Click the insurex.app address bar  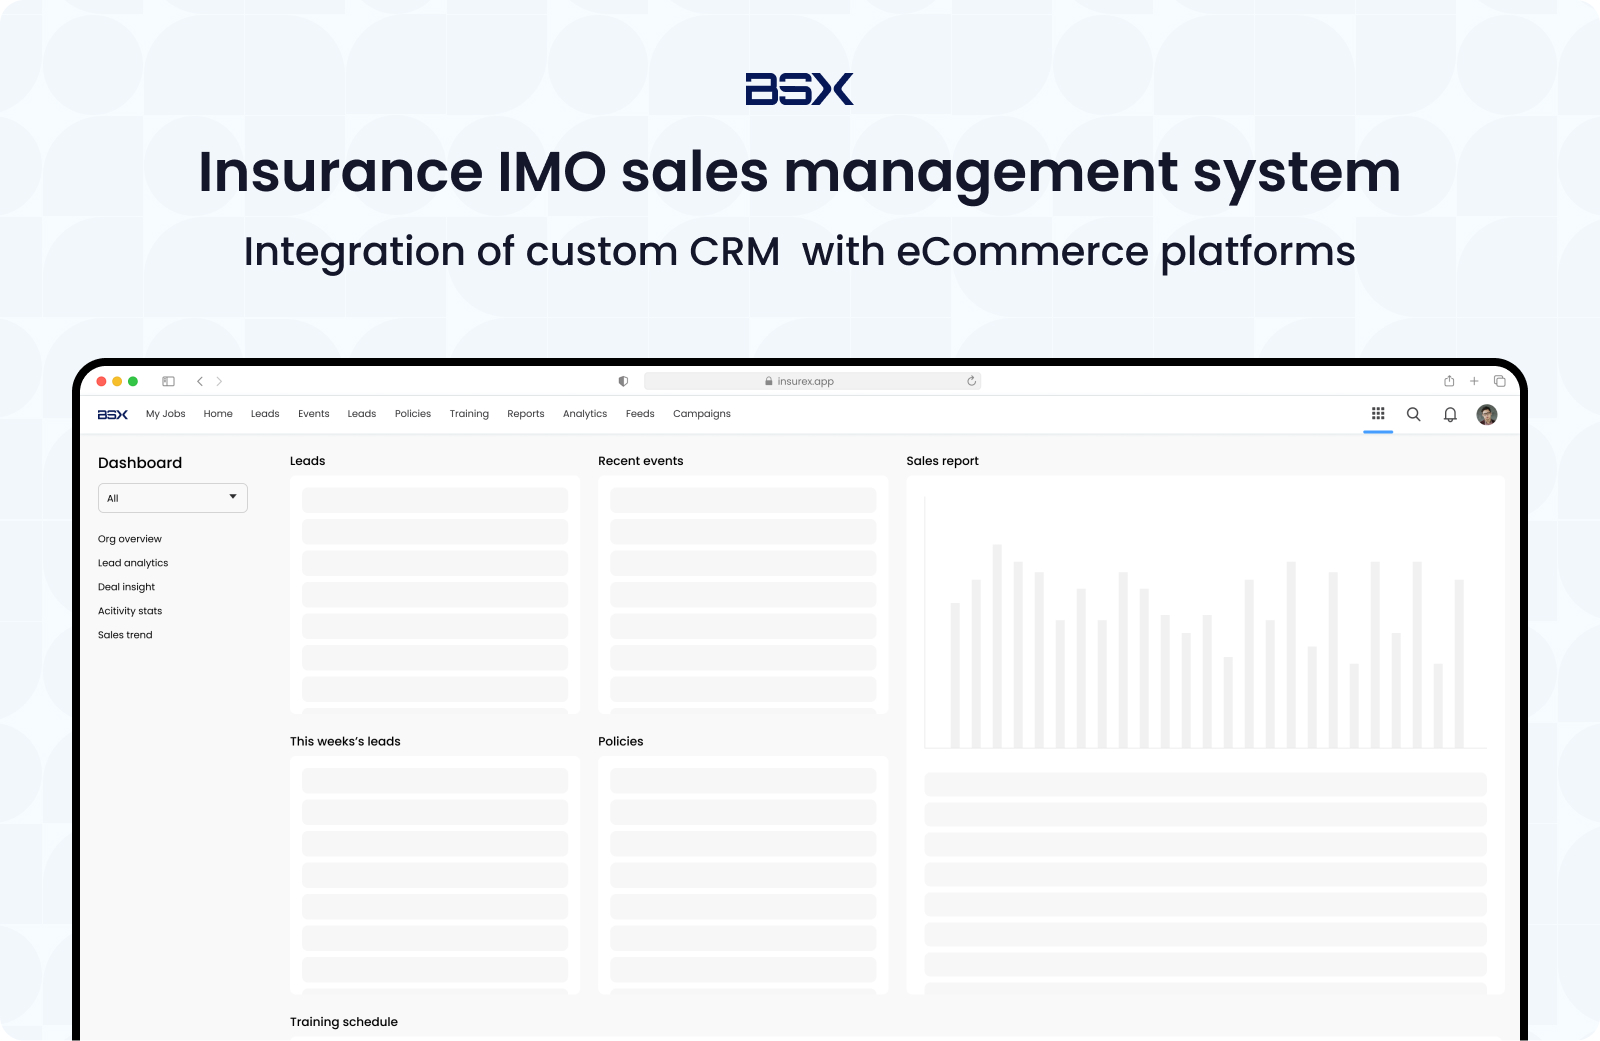(812, 381)
